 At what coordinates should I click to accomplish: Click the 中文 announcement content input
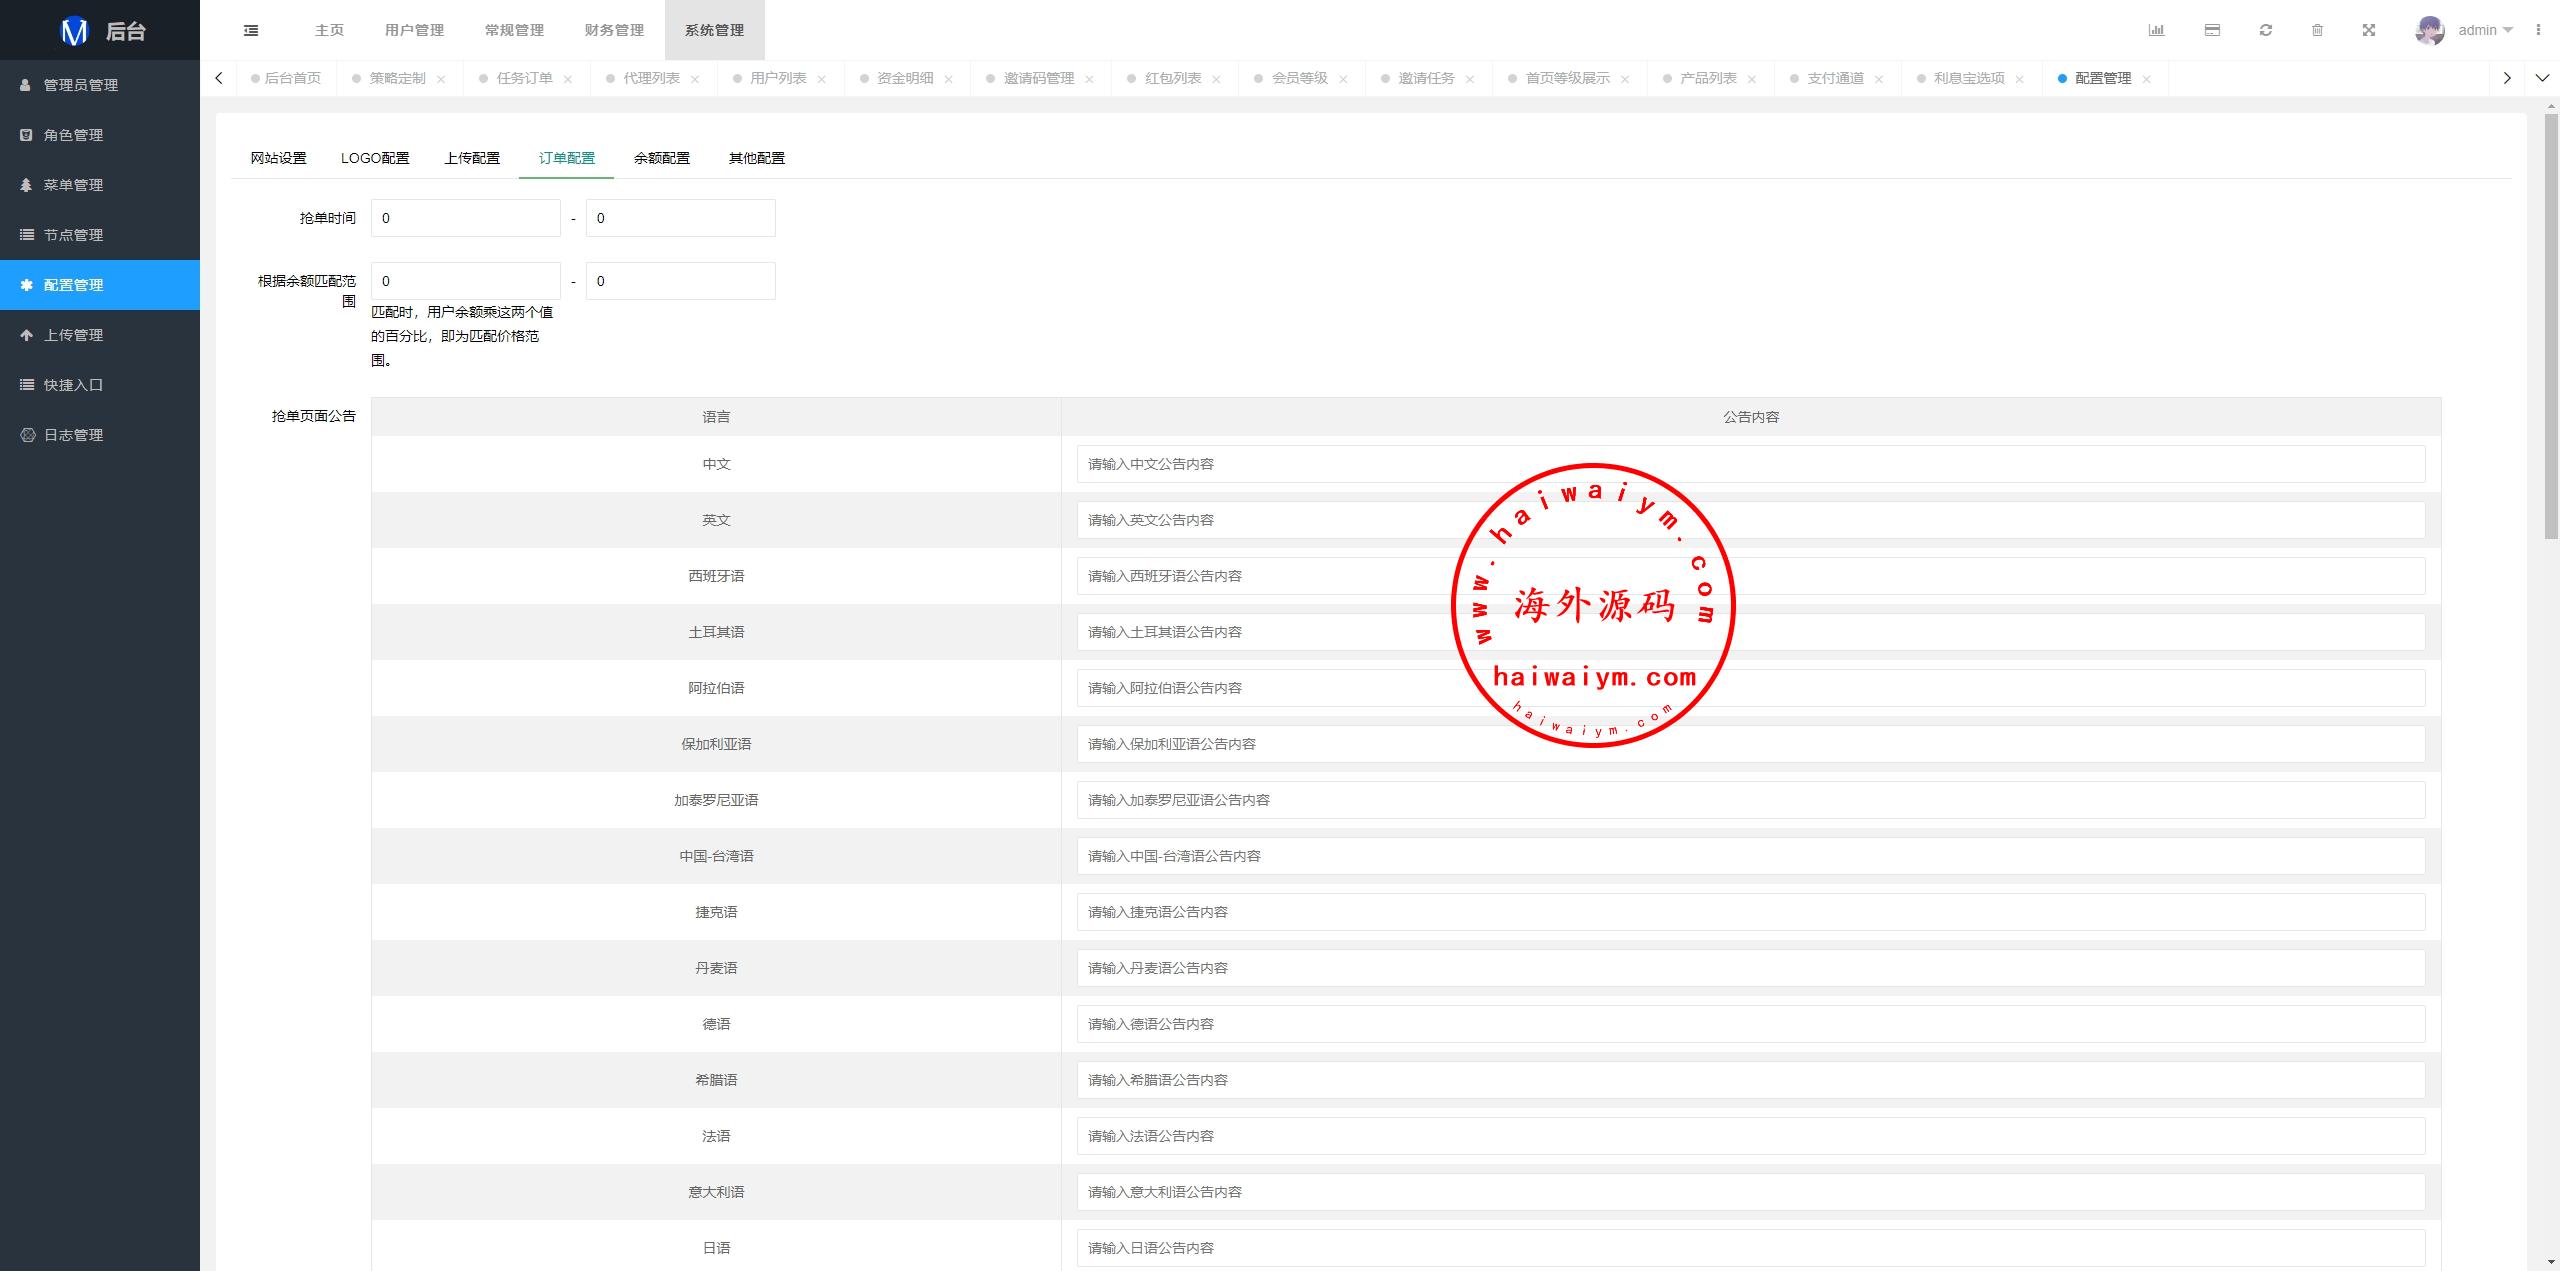(x=1750, y=464)
